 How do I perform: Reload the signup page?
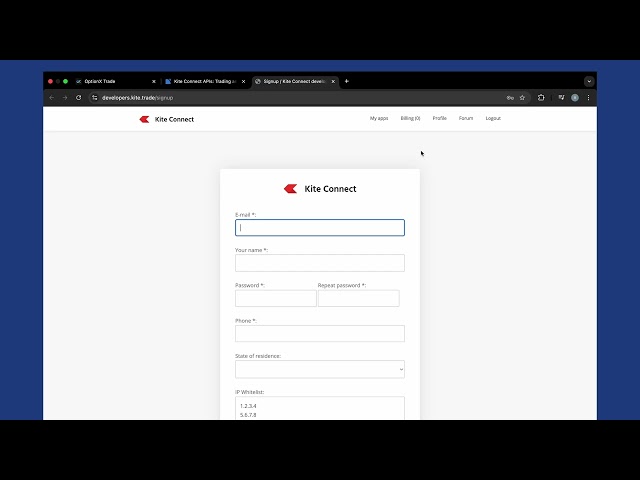point(79,98)
